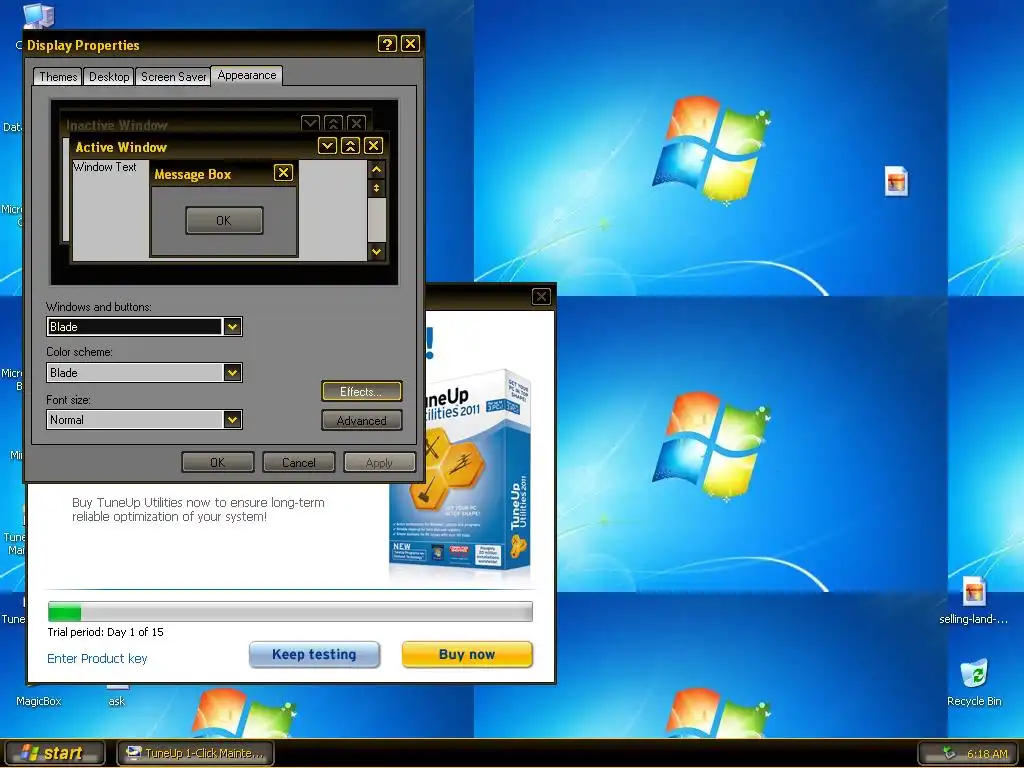Select the selling-land desktop file icon

974,600
